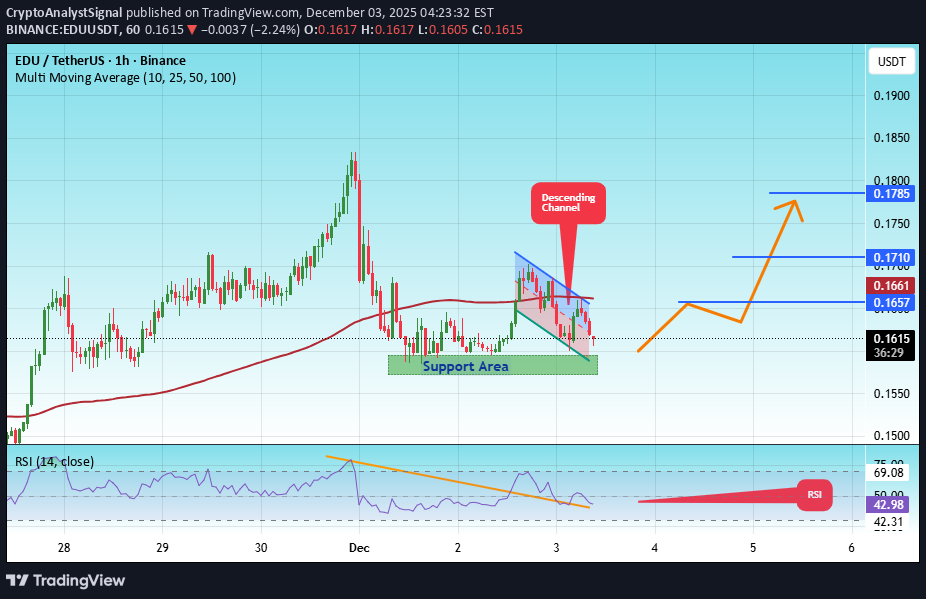Image resolution: width=926 pixels, height=599 pixels.
Task: Open the USDT currency selector
Action: pos(889,61)
